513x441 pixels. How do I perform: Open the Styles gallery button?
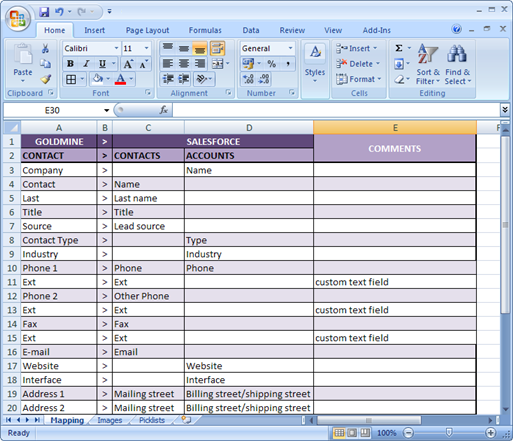[x=315, y=63]
